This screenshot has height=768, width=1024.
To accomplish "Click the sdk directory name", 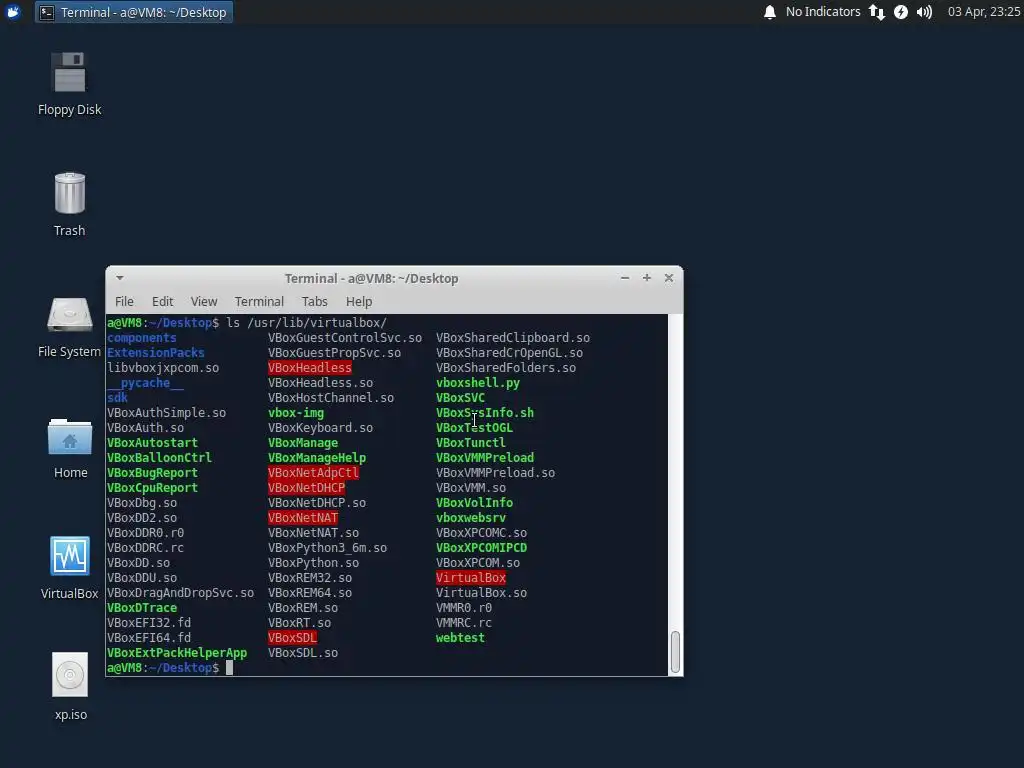I will click(x=118, y=398).
